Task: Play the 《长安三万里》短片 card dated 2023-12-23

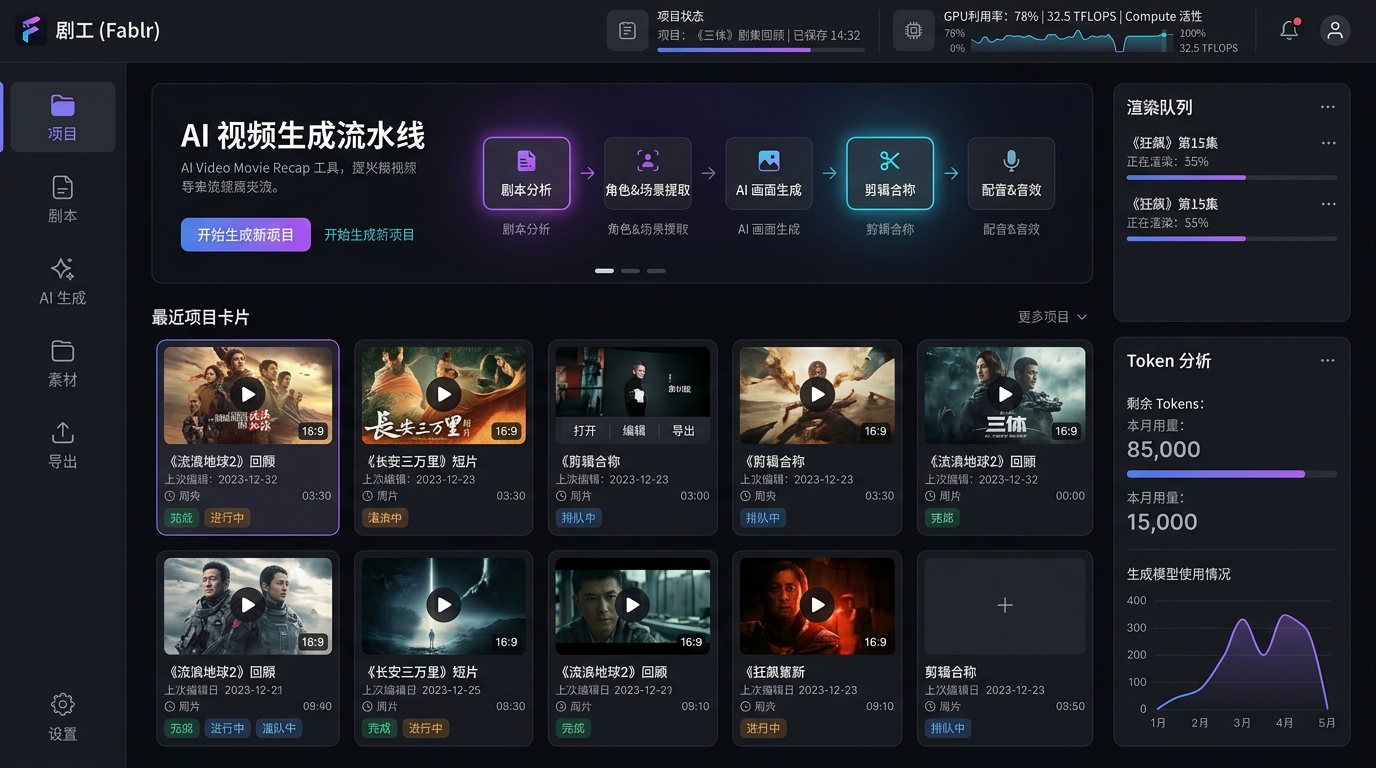Action: click(x=444, y=394)
